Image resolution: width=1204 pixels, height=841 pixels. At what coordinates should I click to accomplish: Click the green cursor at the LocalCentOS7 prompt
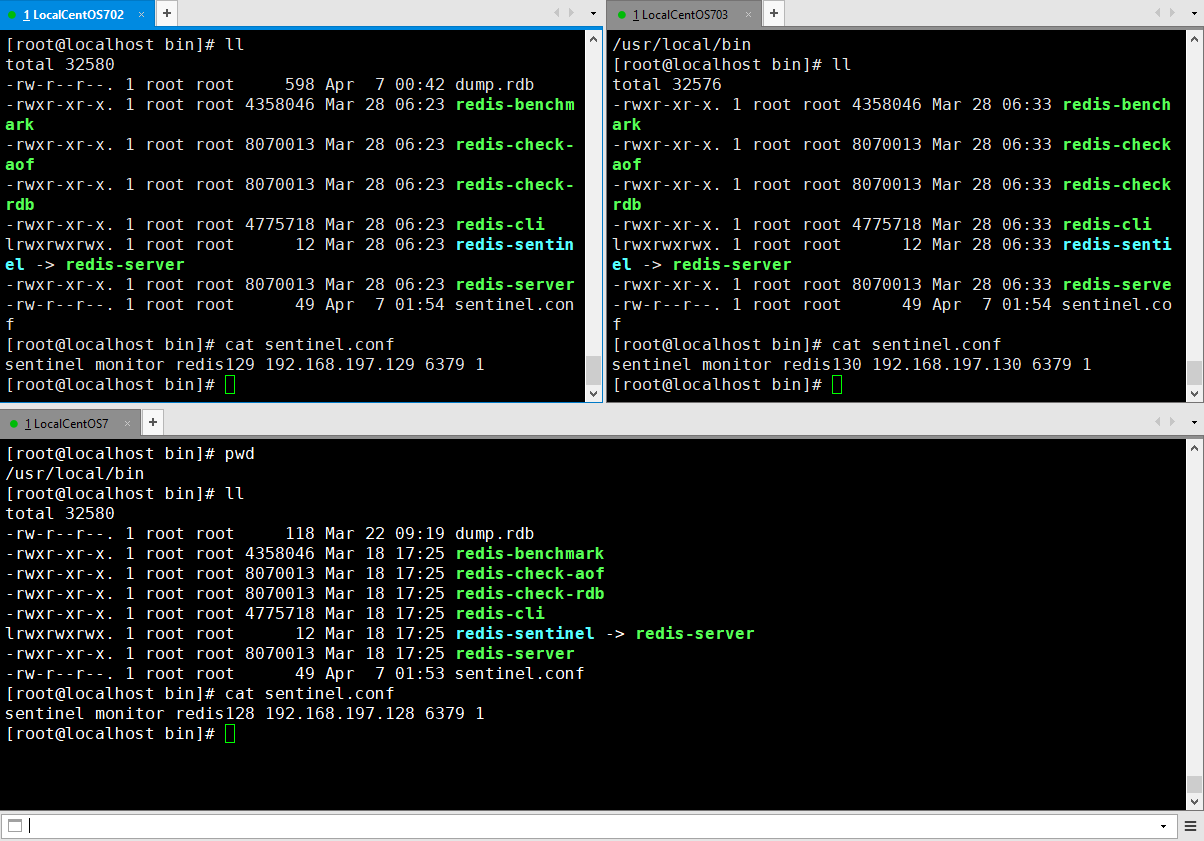(x=230, y=734)
